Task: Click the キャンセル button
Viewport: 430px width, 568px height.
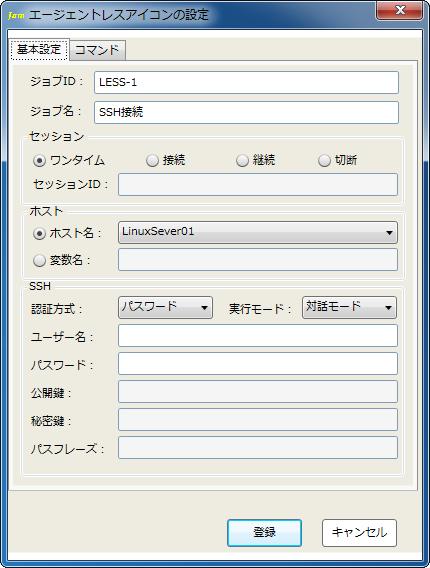Action: [359, 532]
